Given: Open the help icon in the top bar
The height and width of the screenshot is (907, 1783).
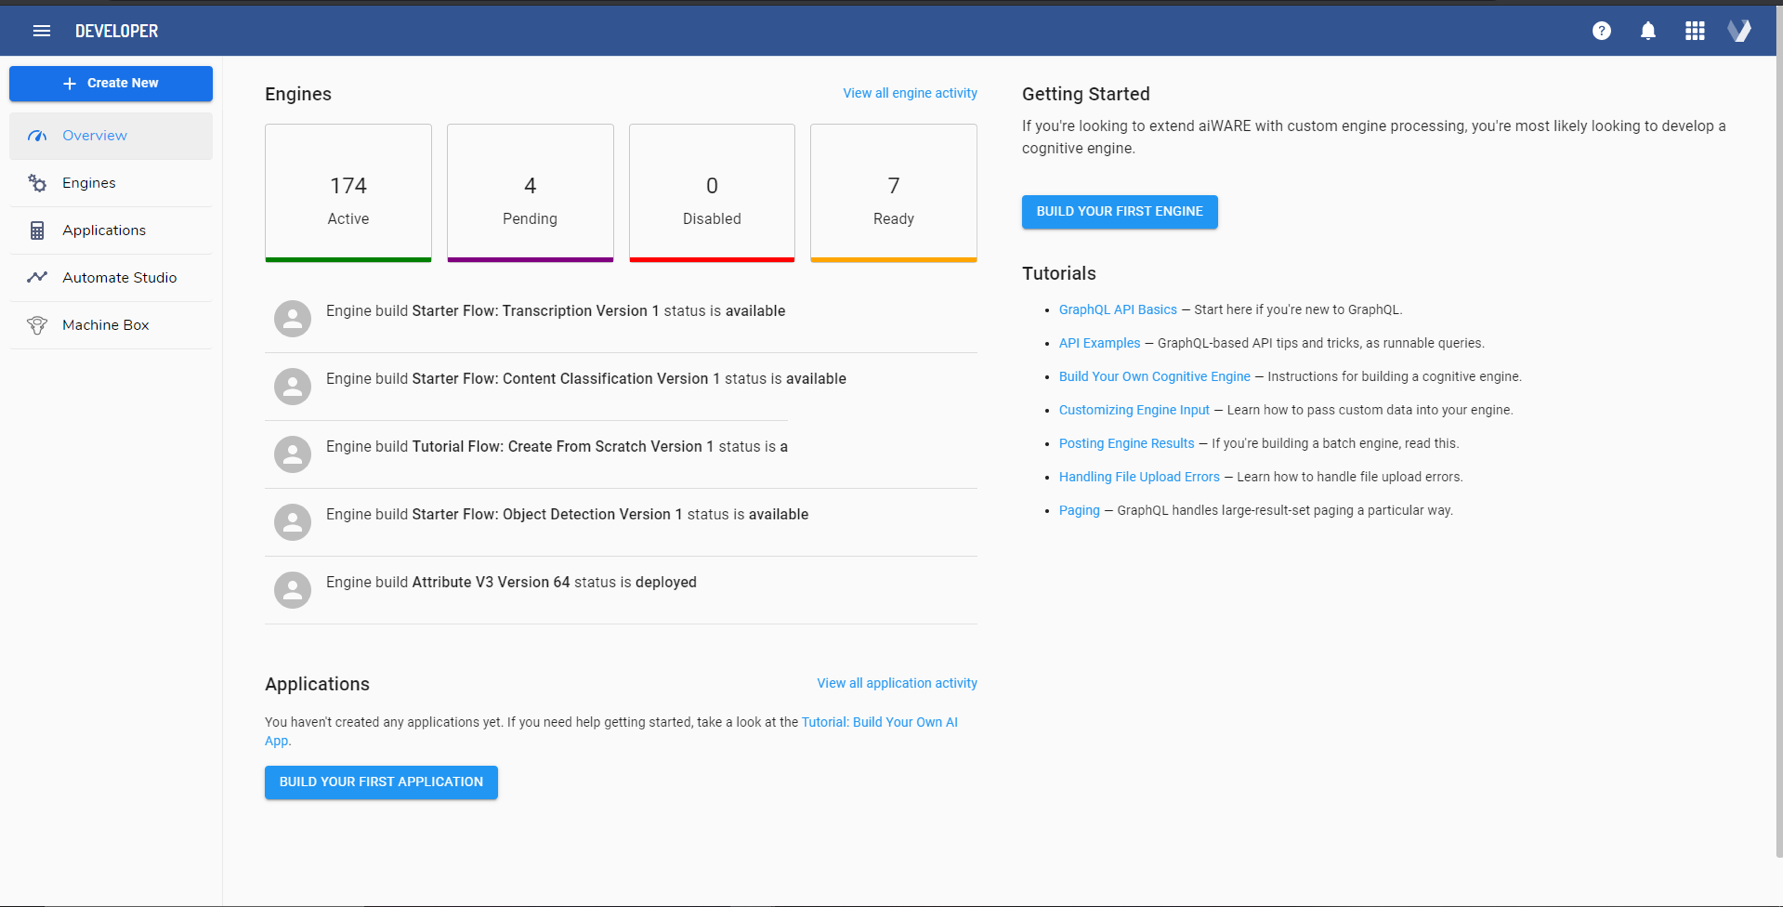Looking at the screenshot, I should click(x=1602, y=30).
